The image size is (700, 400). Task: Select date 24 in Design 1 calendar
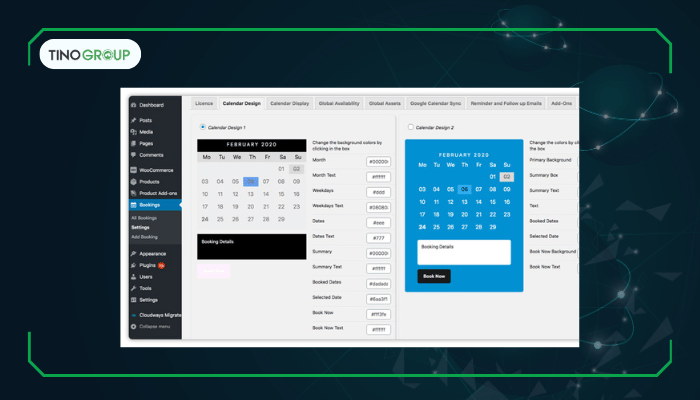(205, 219)
